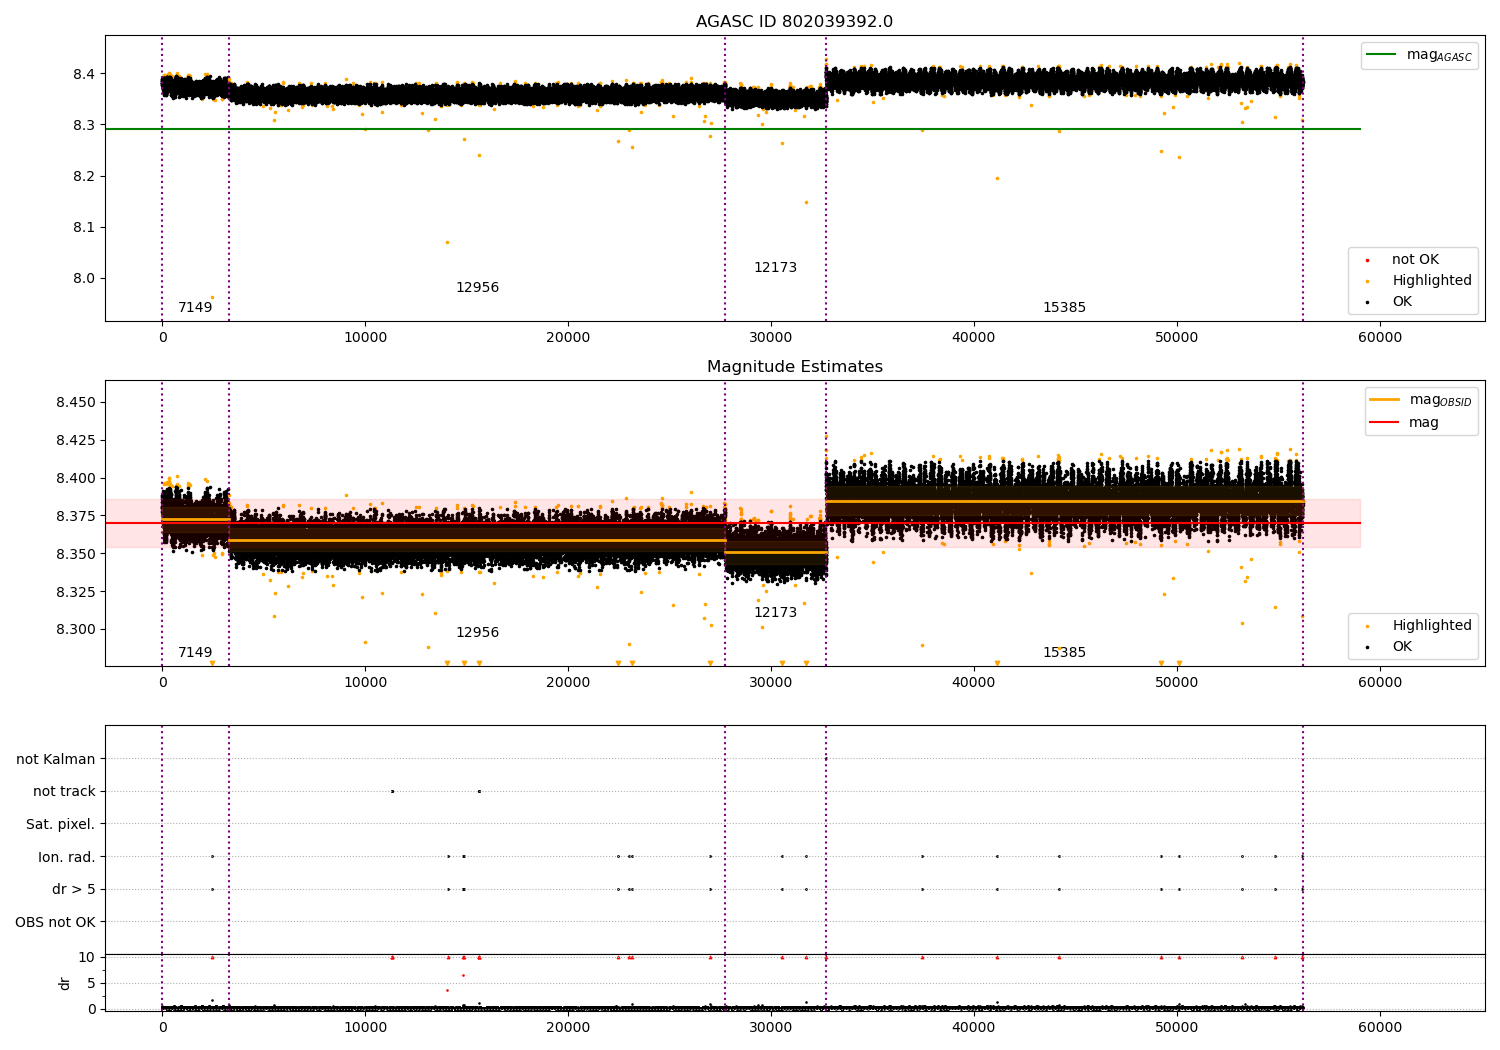Click the 8.350 y-axis tick label
This screenshot has height=1050, width=1500.
click(x=76, y=555)
